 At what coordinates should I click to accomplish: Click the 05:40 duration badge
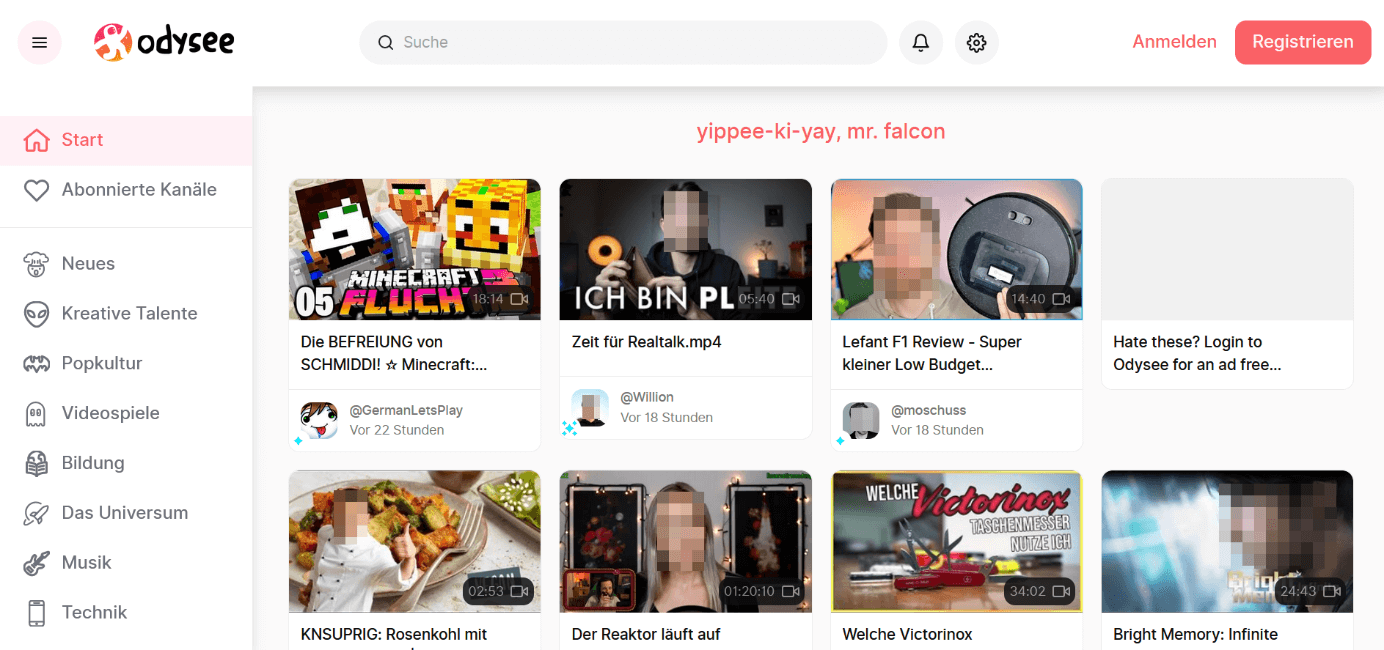pos(770,299)
